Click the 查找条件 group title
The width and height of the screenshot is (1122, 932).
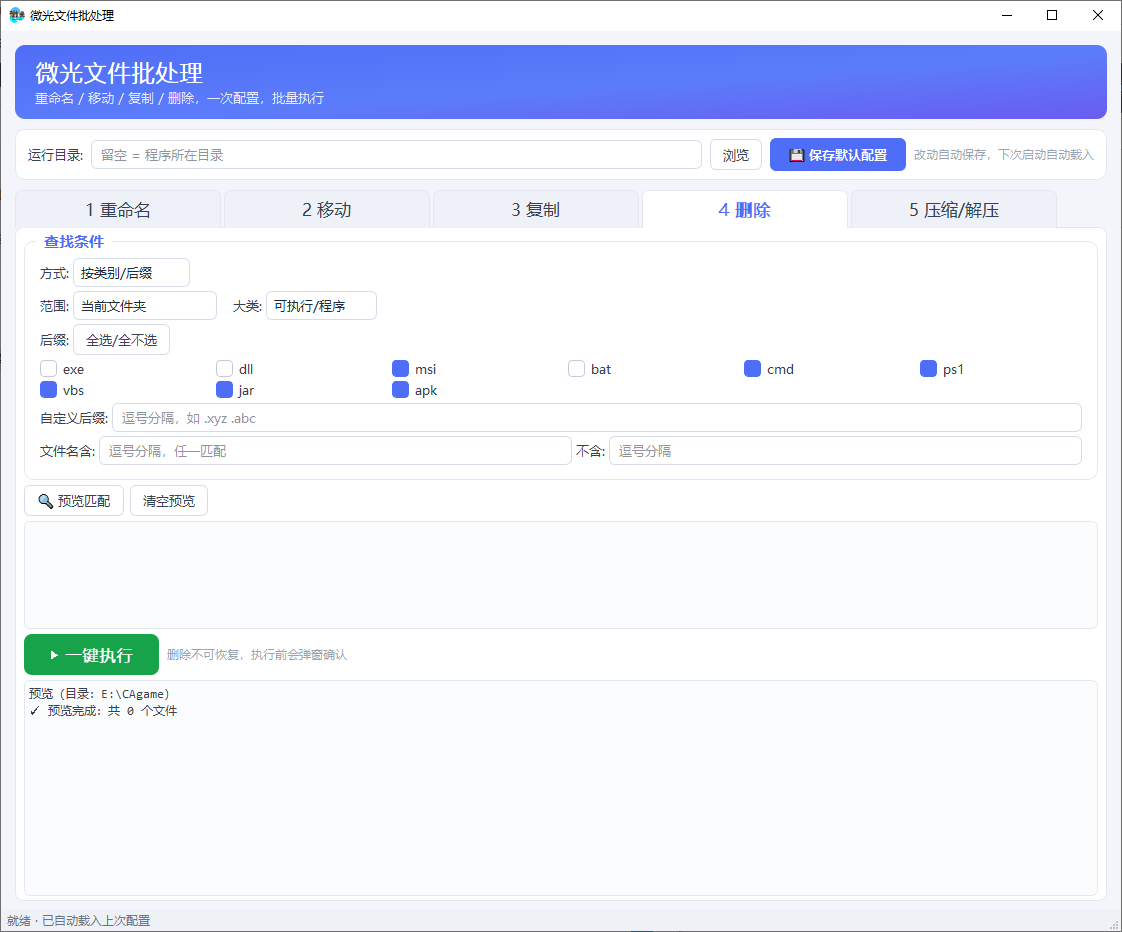tap(74, 242)
